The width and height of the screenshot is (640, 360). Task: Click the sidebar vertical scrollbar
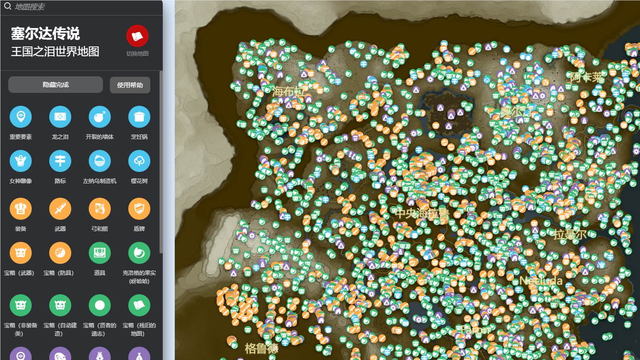161,163
